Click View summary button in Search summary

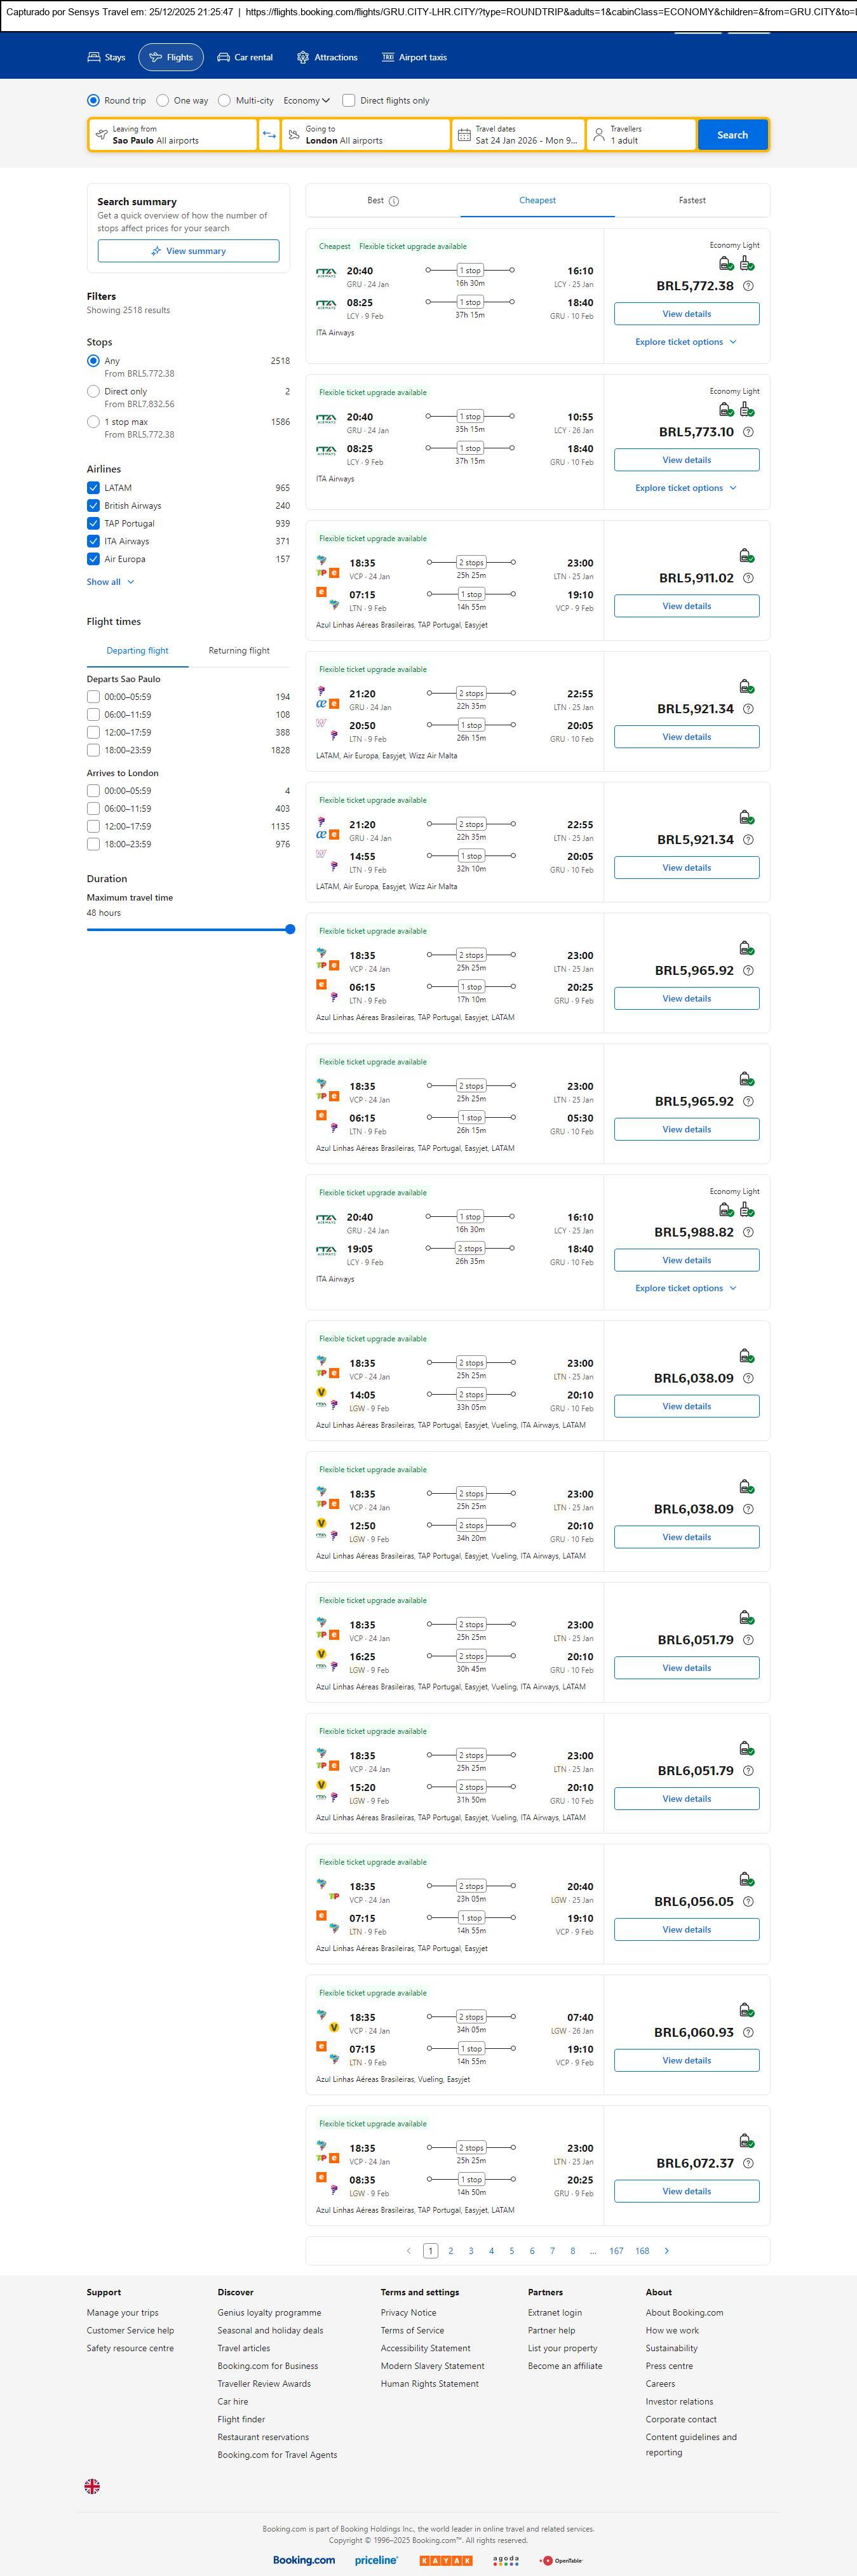click(188, 251)
